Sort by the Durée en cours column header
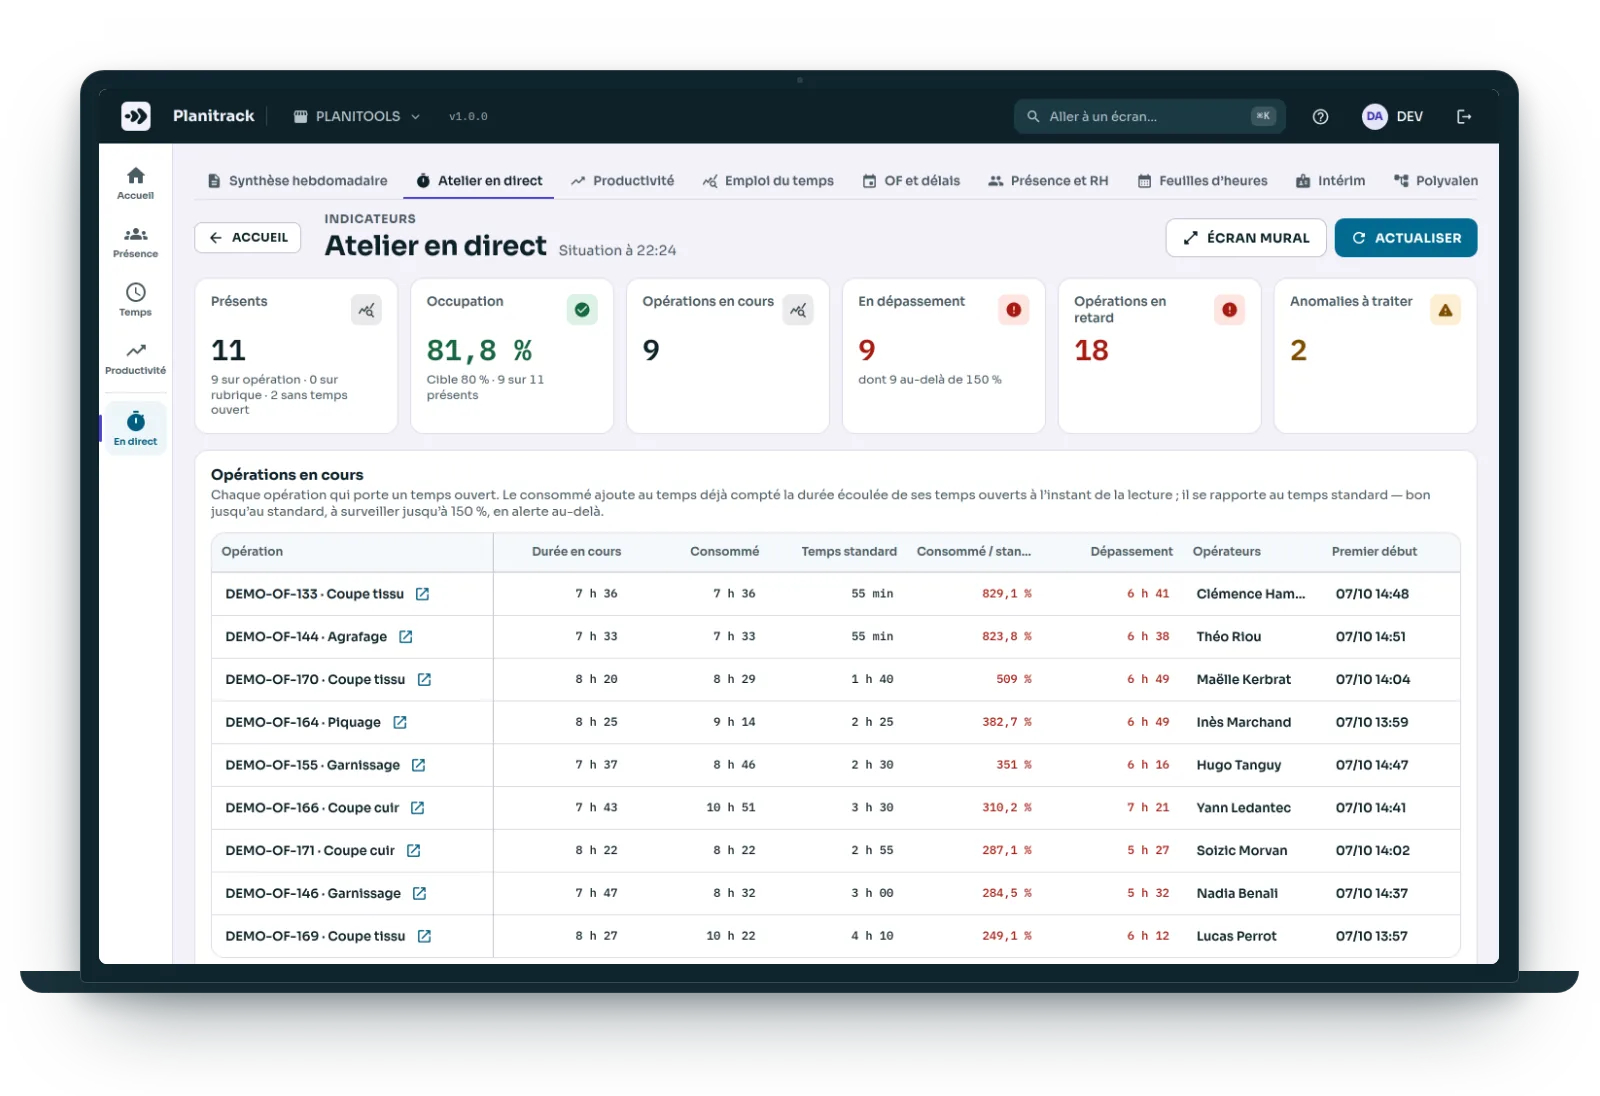 [x=576, y=552]
